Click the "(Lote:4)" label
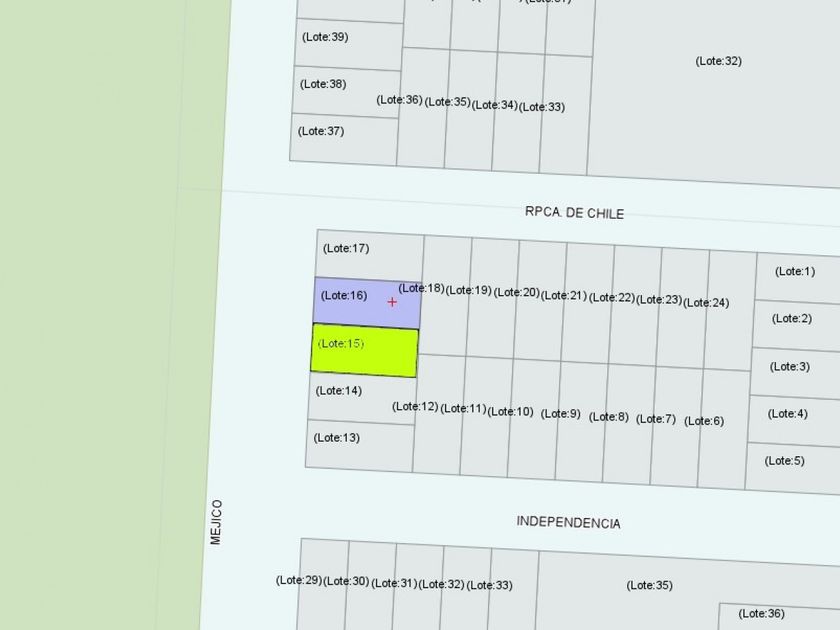 pos(788,414)
